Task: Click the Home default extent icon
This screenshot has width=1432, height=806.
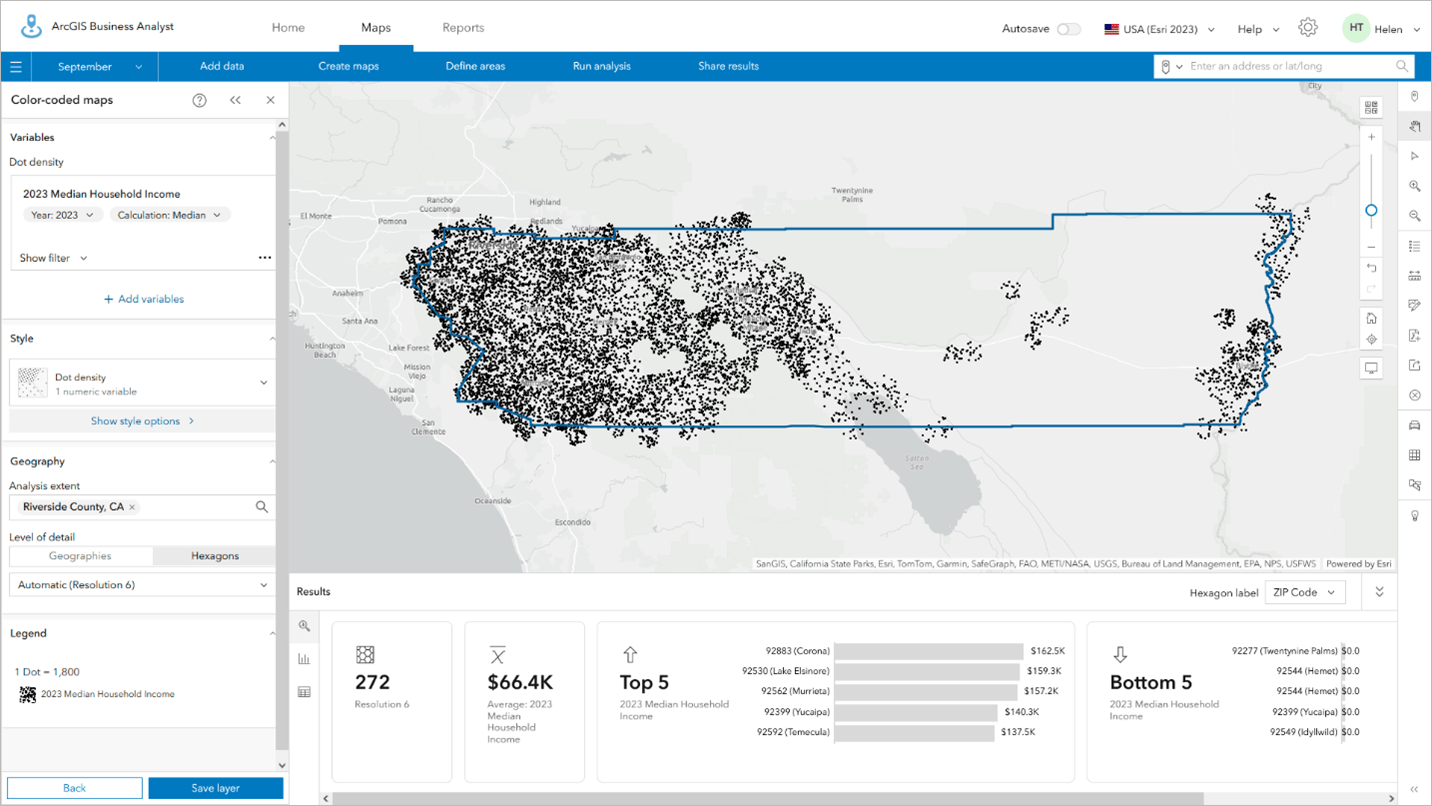Action: click(x=1371, y=318)
